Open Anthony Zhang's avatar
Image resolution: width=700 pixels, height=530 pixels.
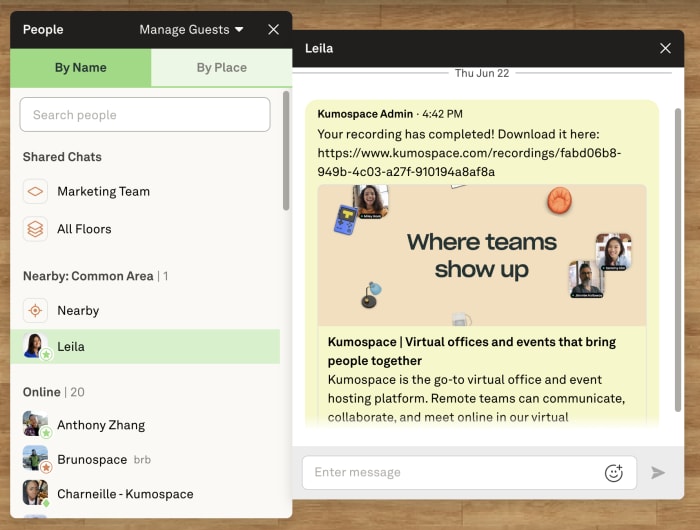tap(35, 424)
